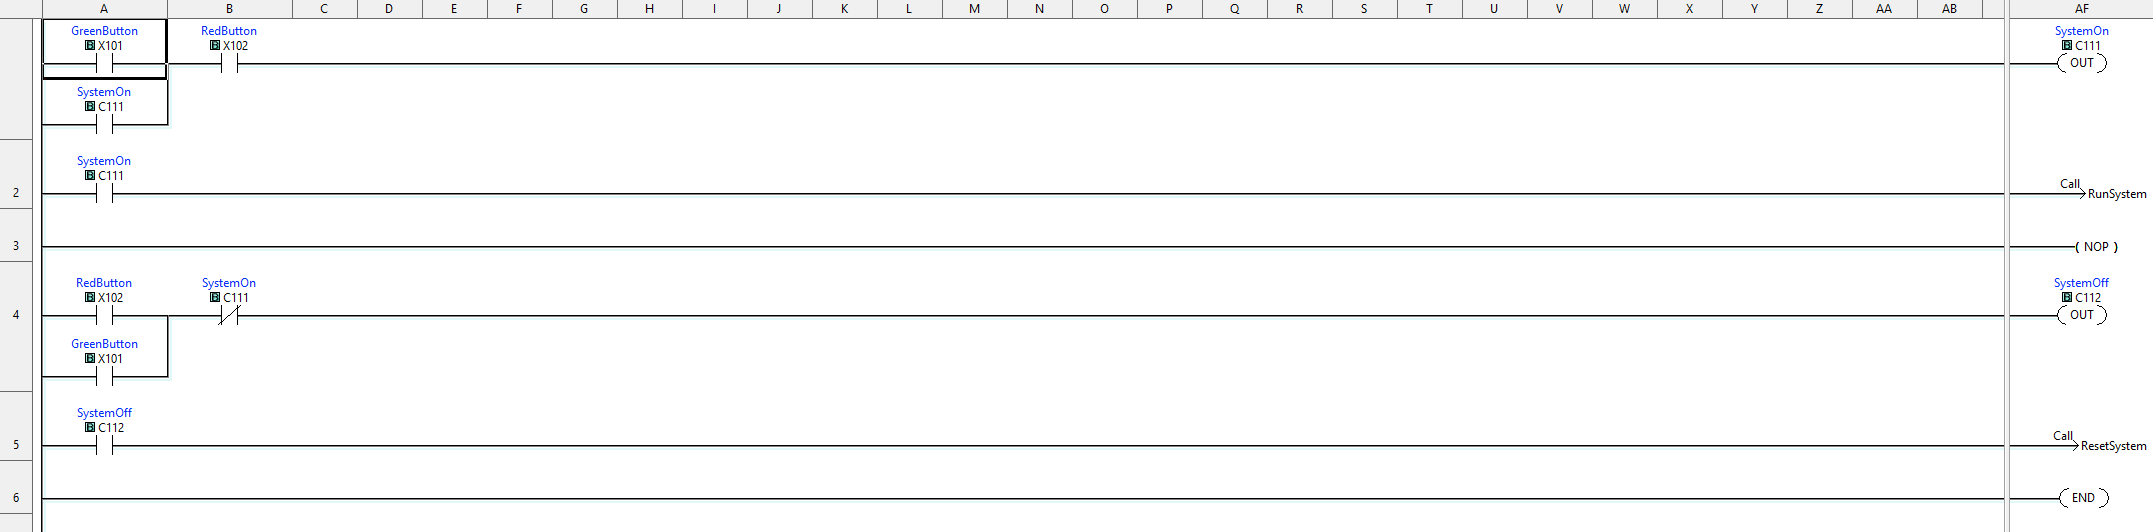
Task: Select the RedButton X102 contact in rung 1
Action: pos(229,50)
